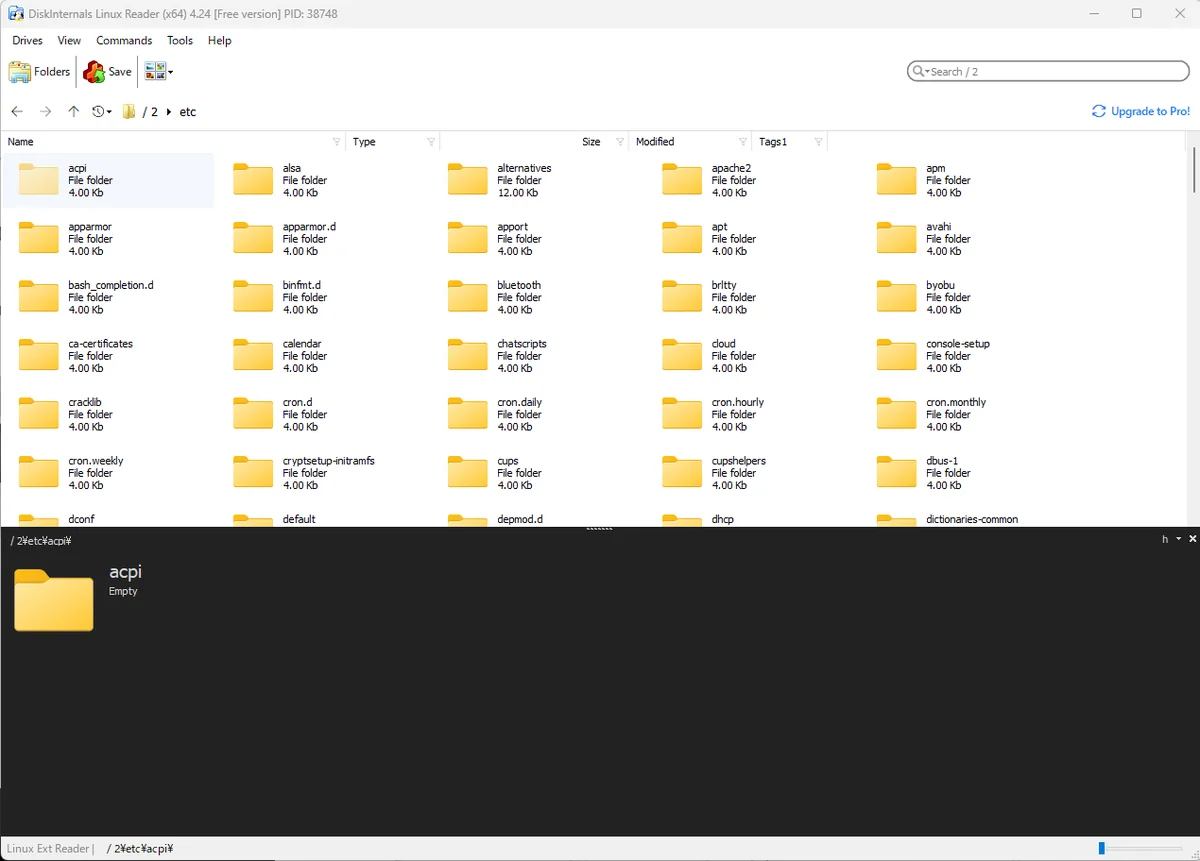The height and width of the screenshot is (861, 1200).
Task: Open the Type column filter
Action: point(431,142)
